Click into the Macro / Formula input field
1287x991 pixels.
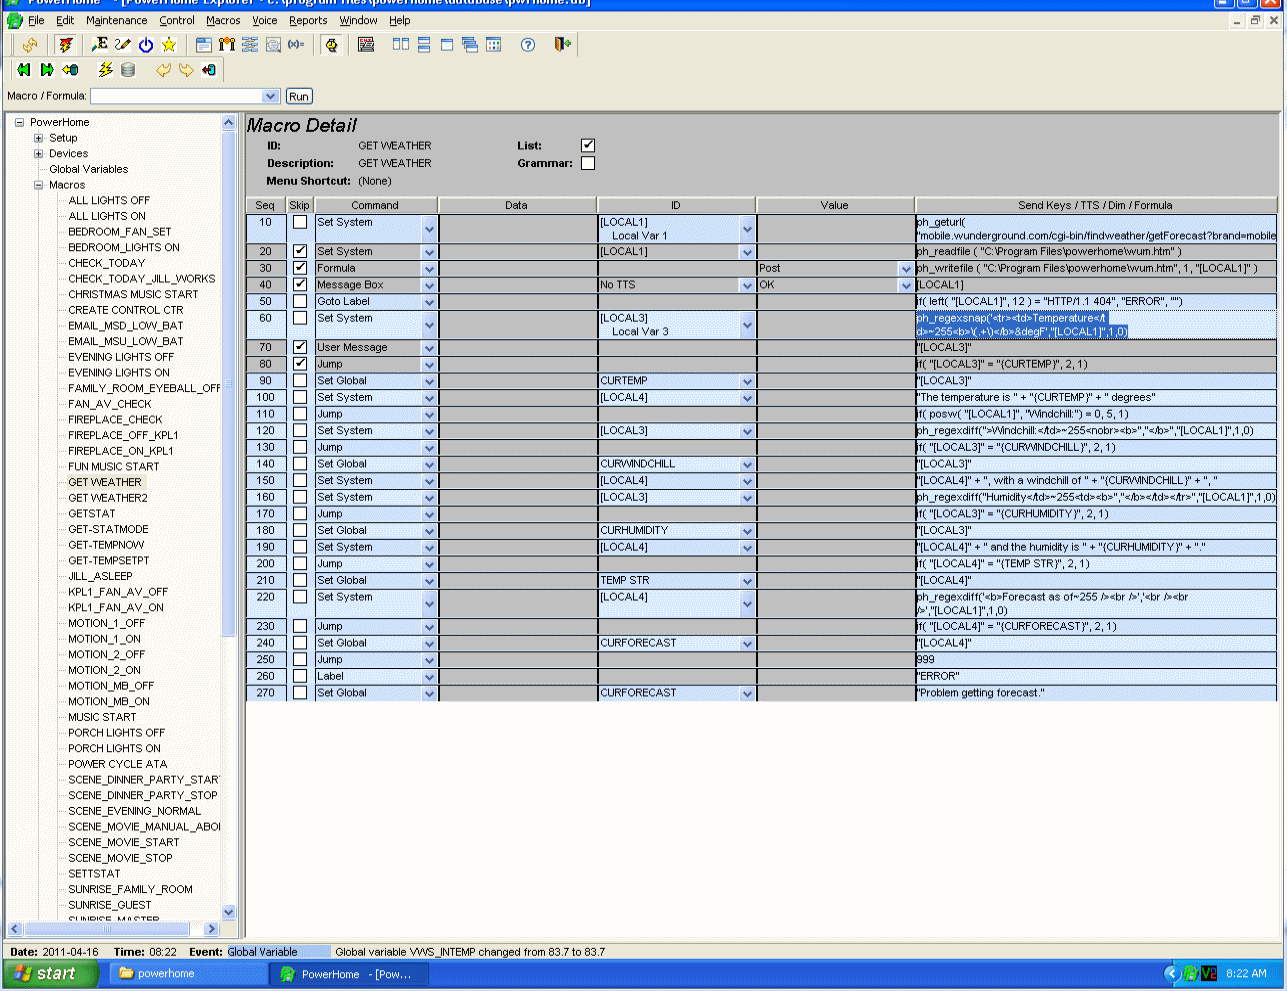click(176, 96)
